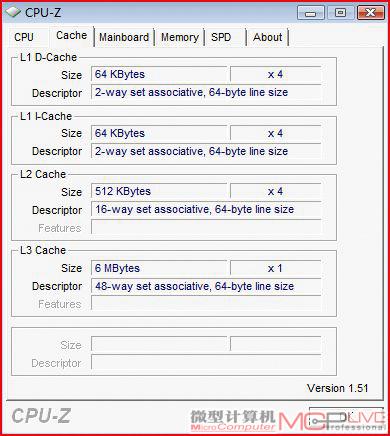The image size is (390, 436).
Task: Minimize the CPU-Z window
Action: pos(311,13)
